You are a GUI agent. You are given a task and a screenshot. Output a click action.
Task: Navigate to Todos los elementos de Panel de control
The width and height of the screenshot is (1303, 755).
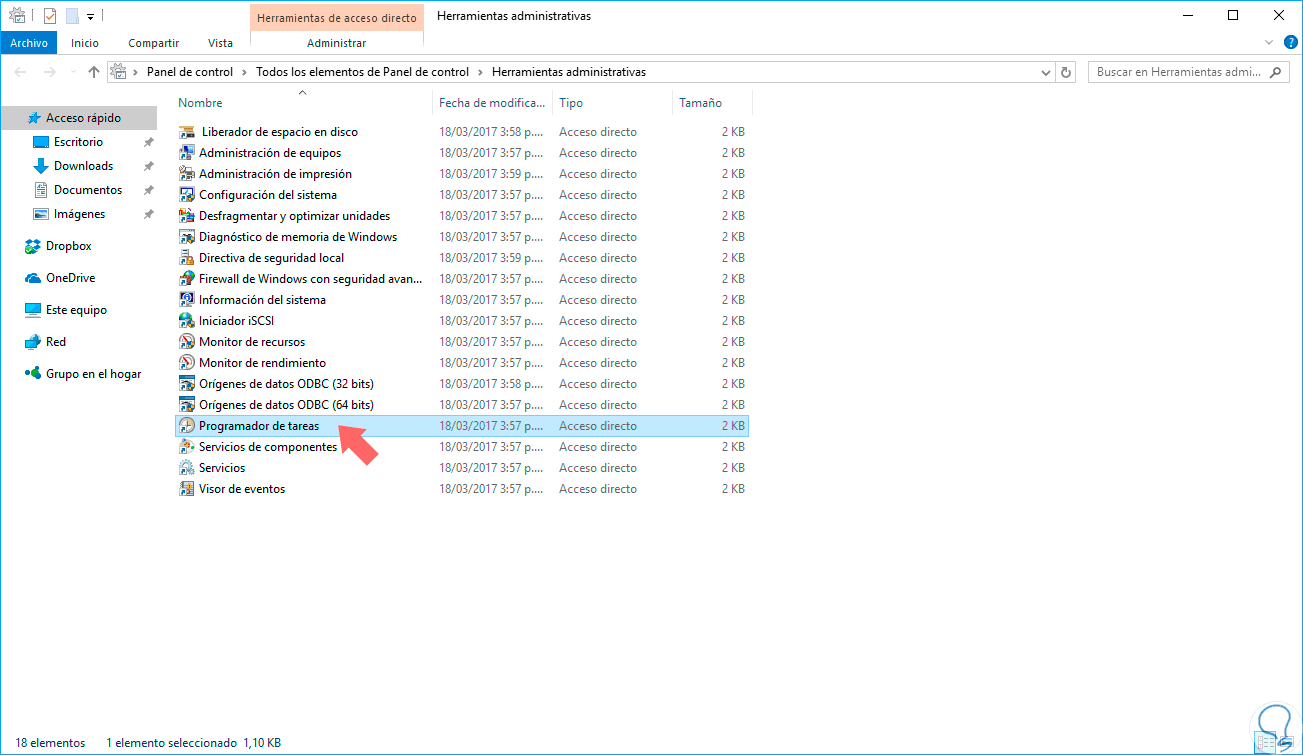(x=362, y=72)
